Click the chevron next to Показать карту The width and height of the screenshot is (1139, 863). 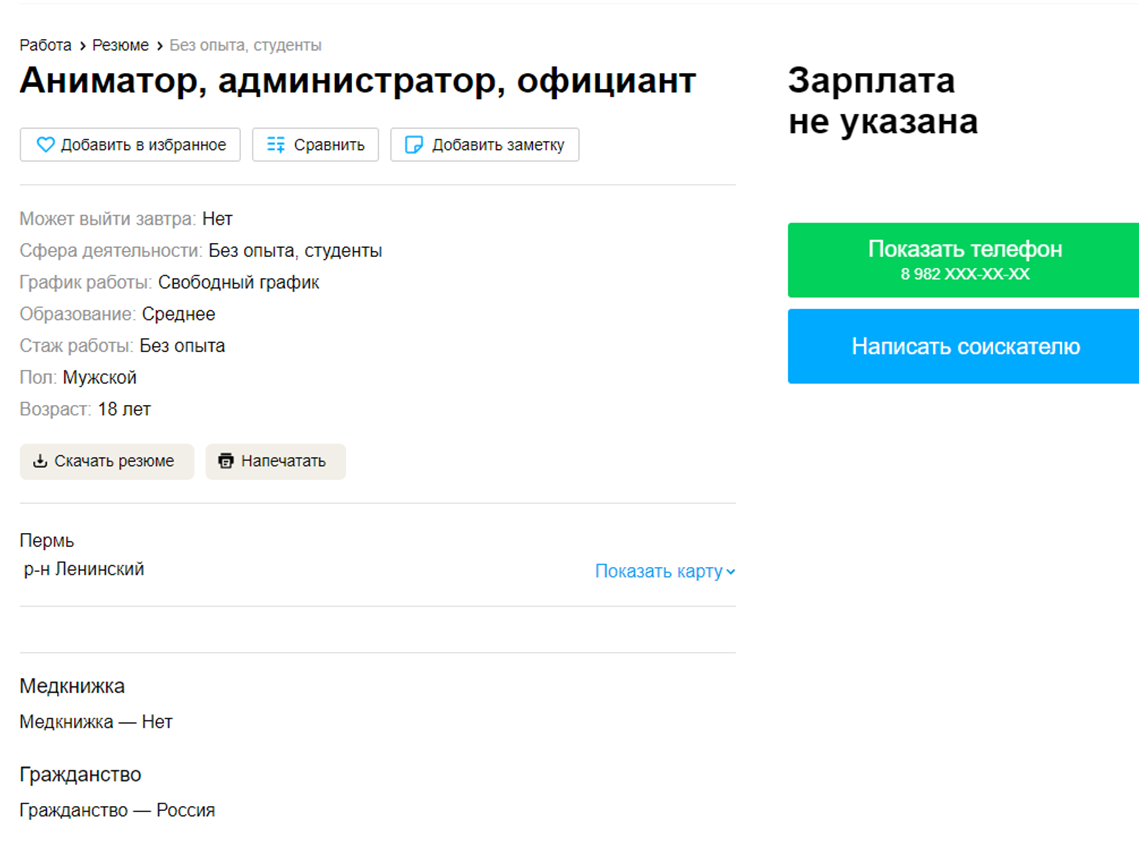731,572
